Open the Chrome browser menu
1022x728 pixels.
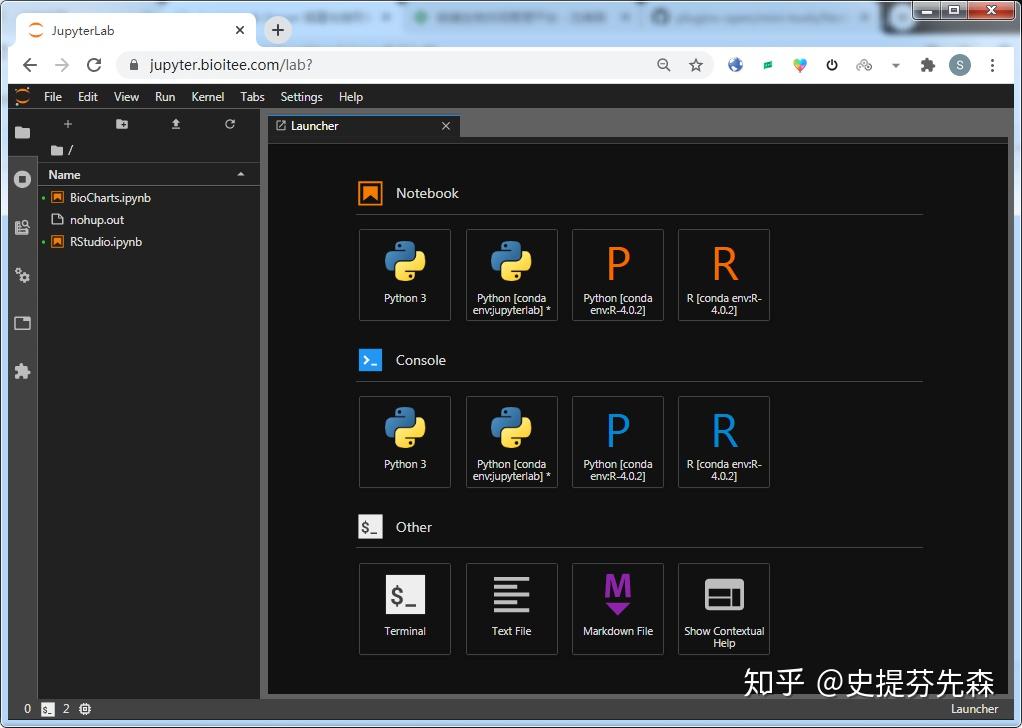[x=993, y=64]
